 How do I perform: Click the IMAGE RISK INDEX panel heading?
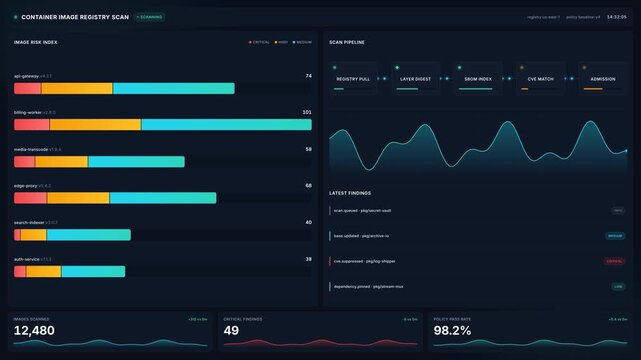click(x=36, y=42)
